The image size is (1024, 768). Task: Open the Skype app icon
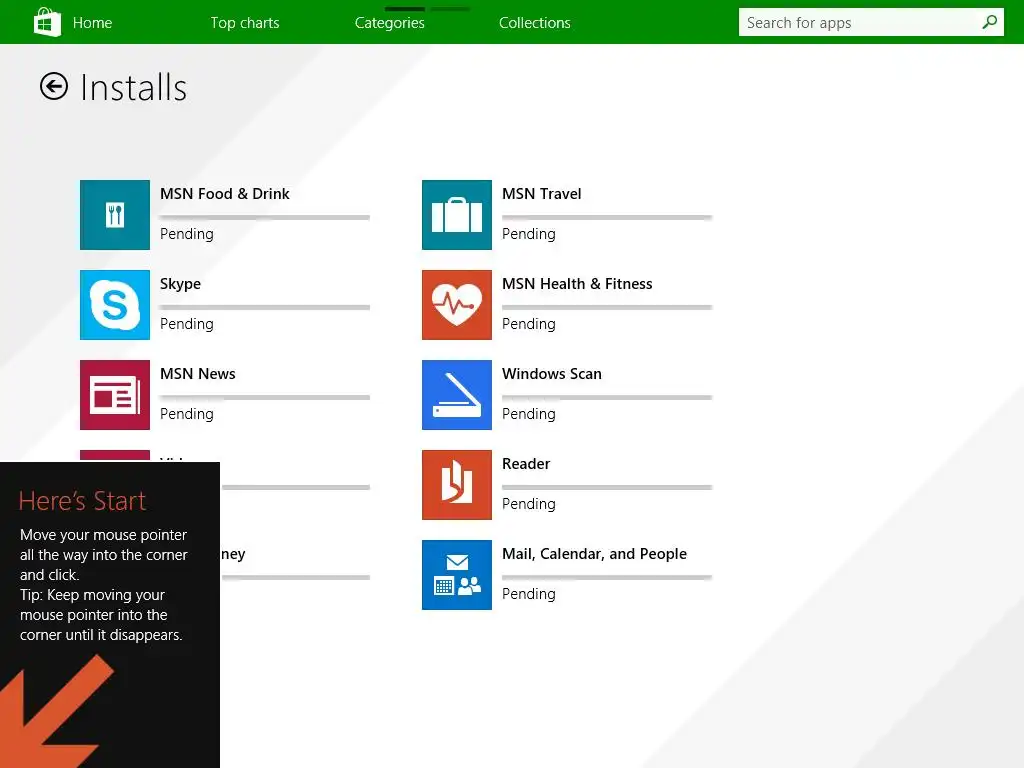point(115,305)
